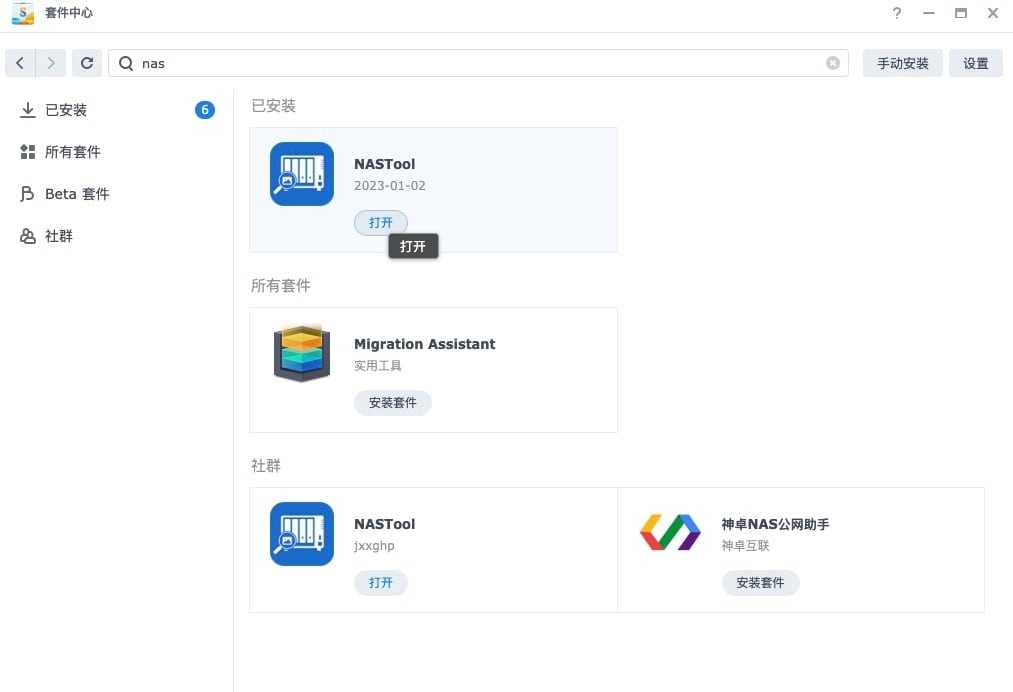Click the NASTool title above 2023-01-02
Screen dimensions: 1013x692
384,164
